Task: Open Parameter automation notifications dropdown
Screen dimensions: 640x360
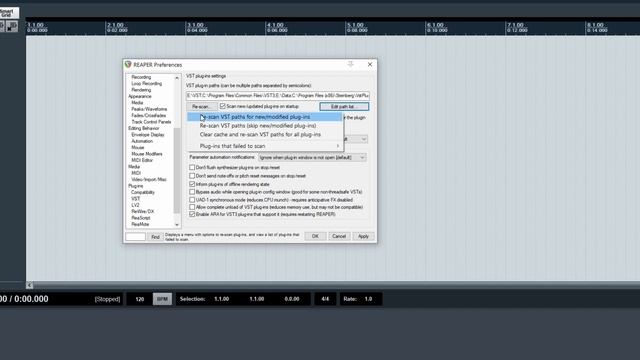Action: coord(312,158)
